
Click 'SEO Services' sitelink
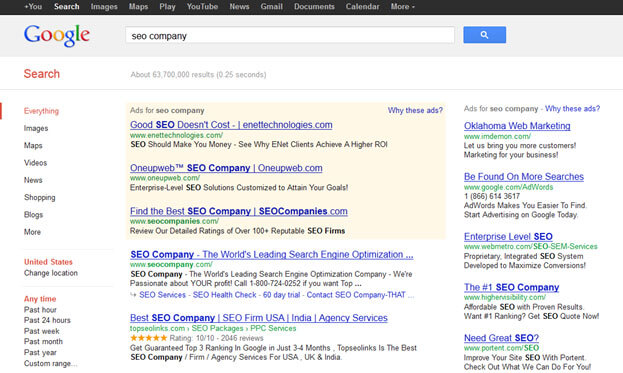163,295
